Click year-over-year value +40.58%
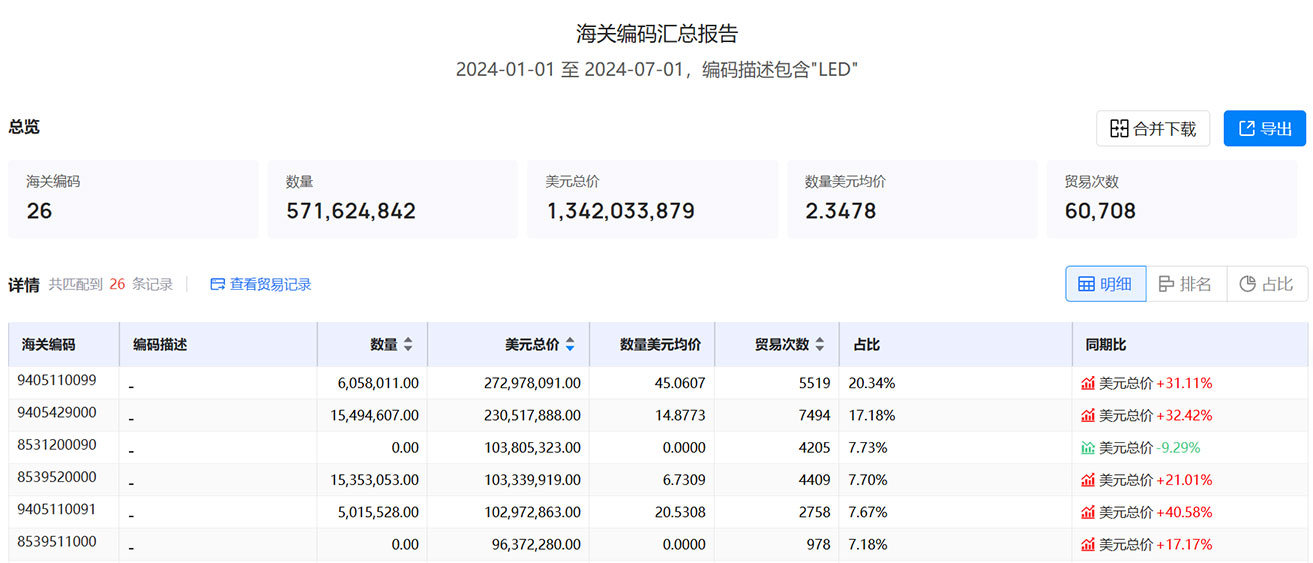 (1184, 512)
